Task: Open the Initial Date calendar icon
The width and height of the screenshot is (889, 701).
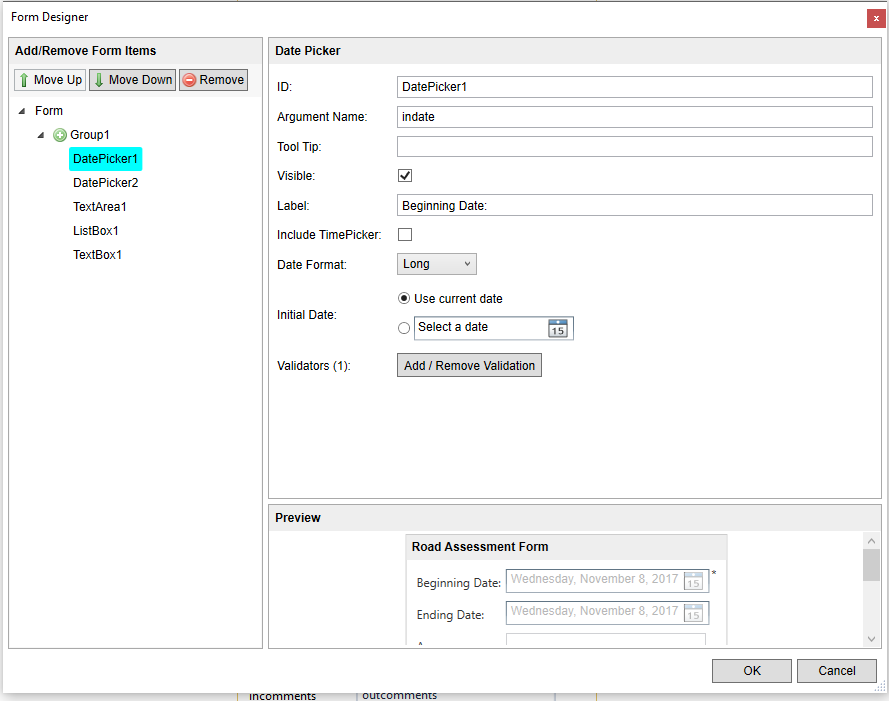Action: click(558, 328)
